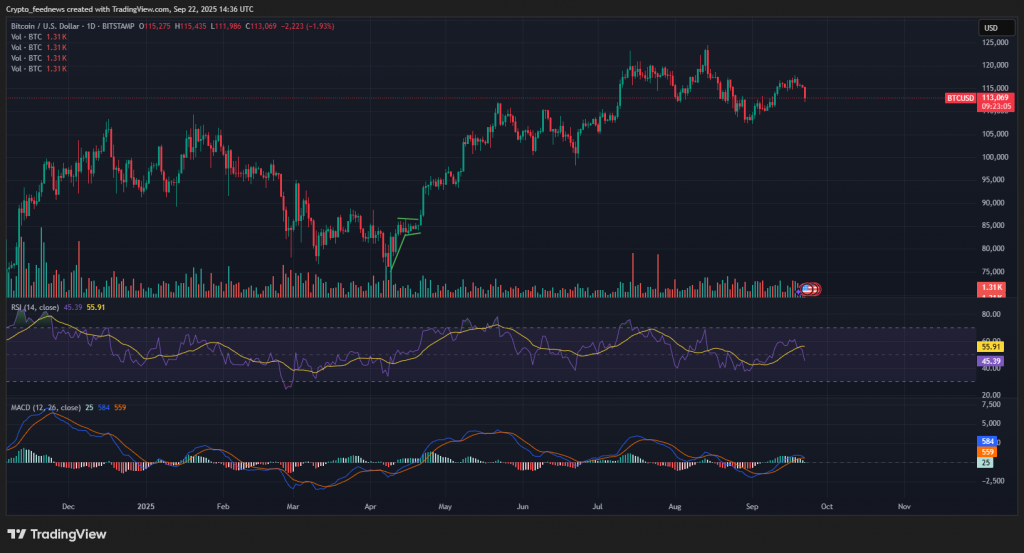The width and height of the screenshot is (1024, 553).
Task: Click the TradingView logo icon
Action: (x=17, y=534)
